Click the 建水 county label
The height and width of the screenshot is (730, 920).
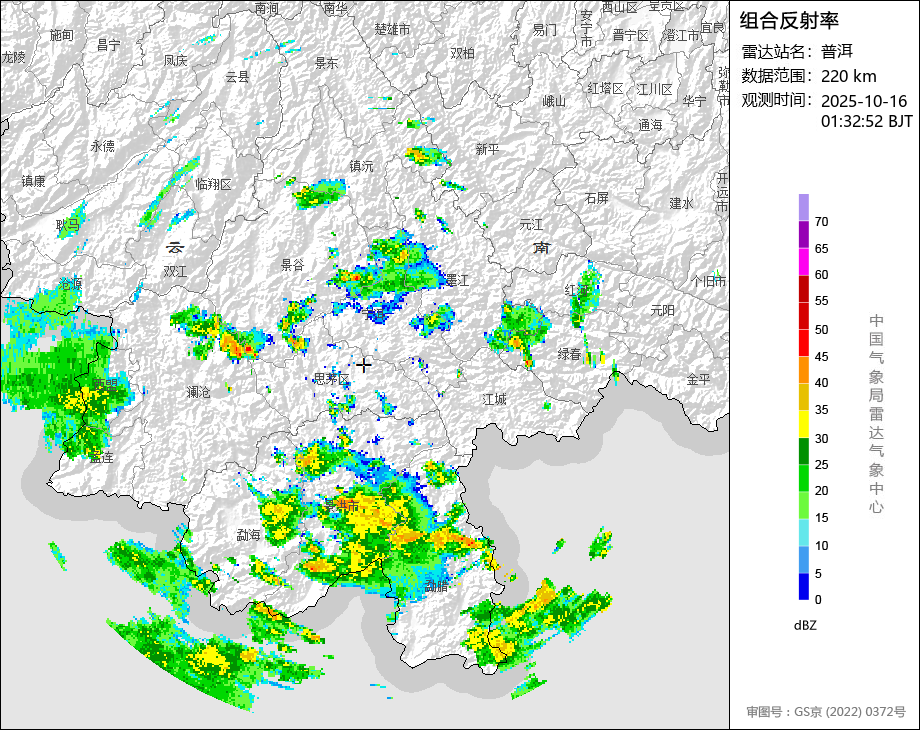681,203
